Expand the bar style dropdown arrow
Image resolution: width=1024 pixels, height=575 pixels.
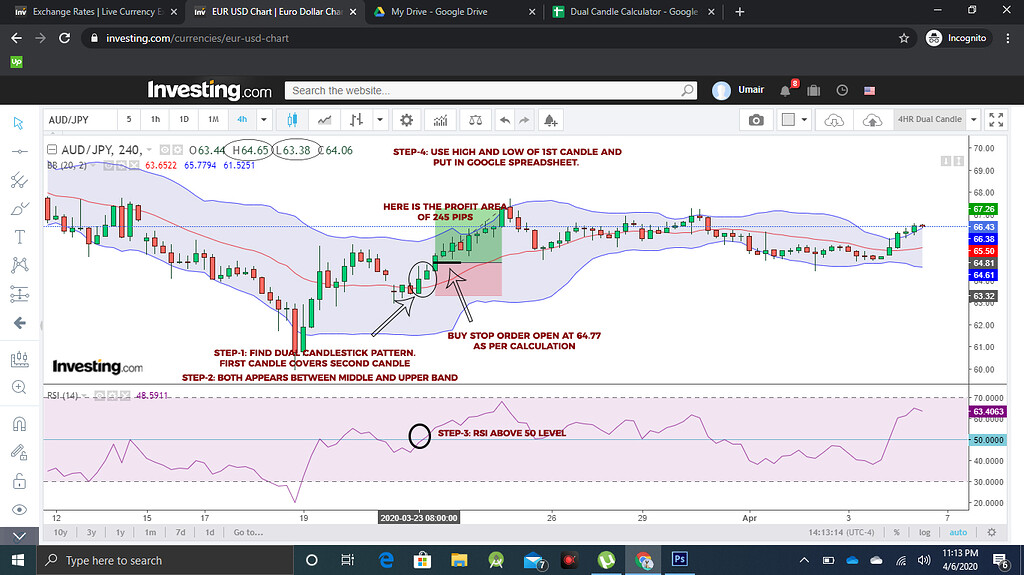[x=380, y=120]
